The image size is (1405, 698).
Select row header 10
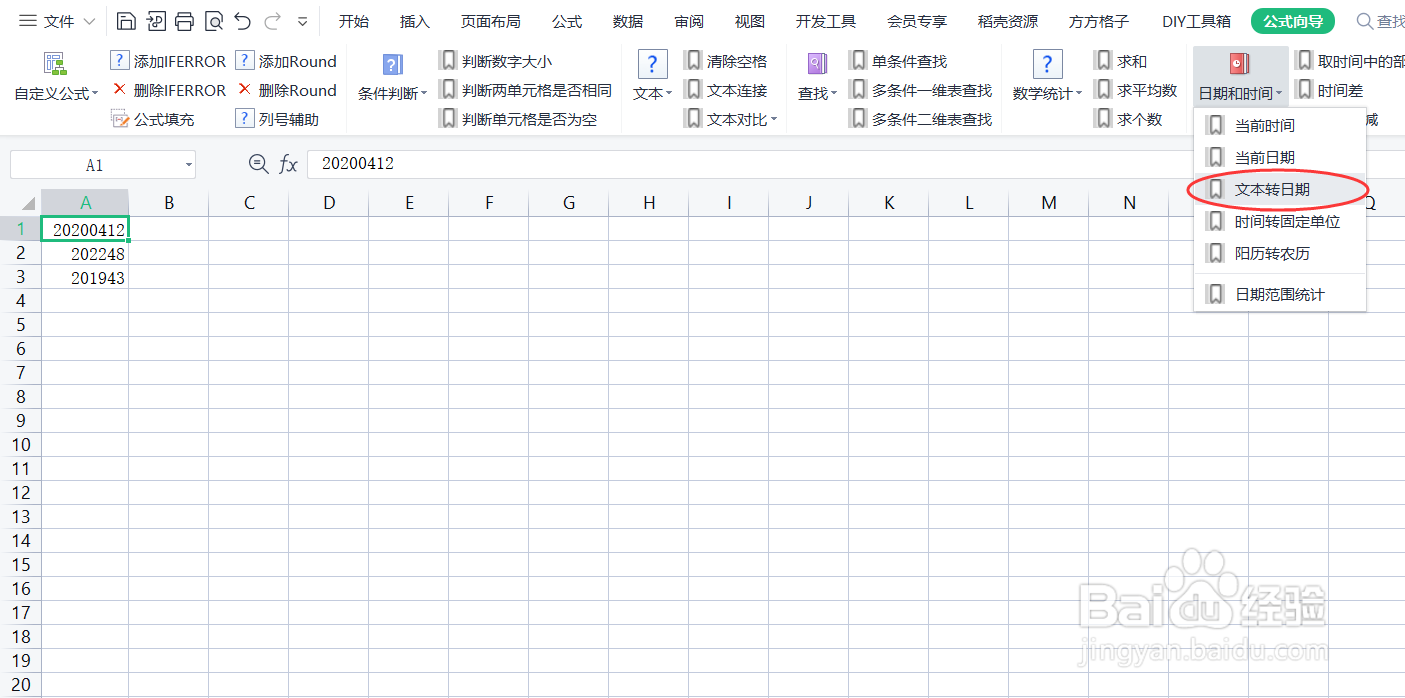[21, 444]
